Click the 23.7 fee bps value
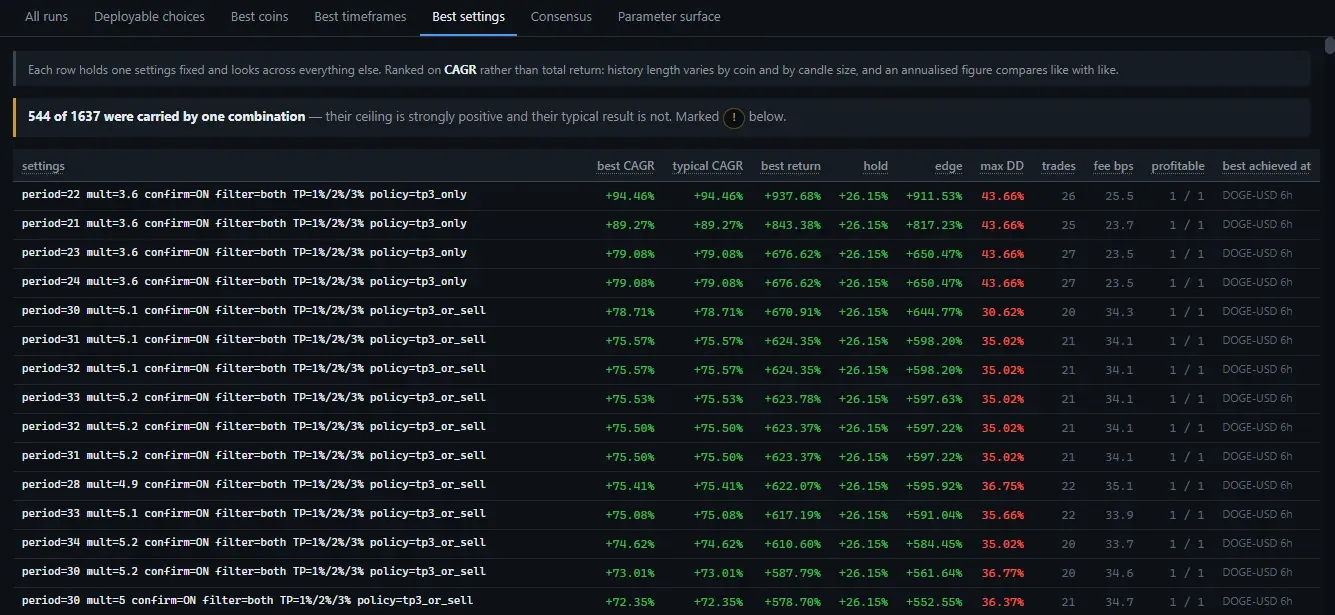This screenshot has height=615, width=1335. click(1120, 225)
